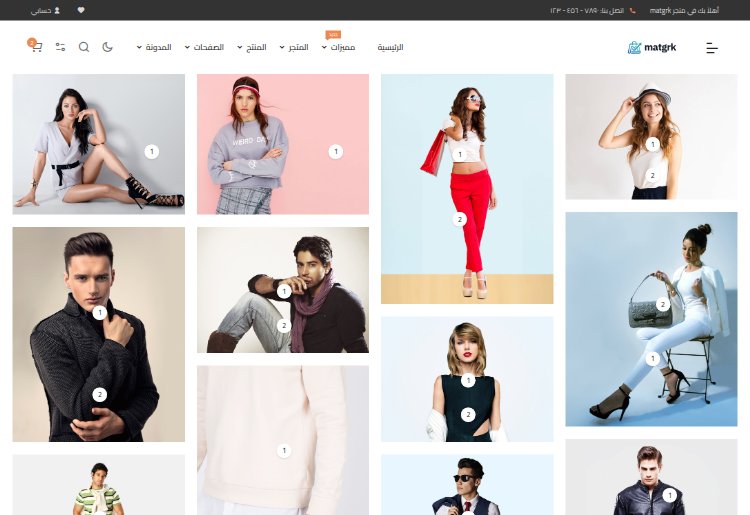Screen dimensions: 750x515
Task: Click hotspot 1 on black sweater man's collar
Action: pos(99,313)
